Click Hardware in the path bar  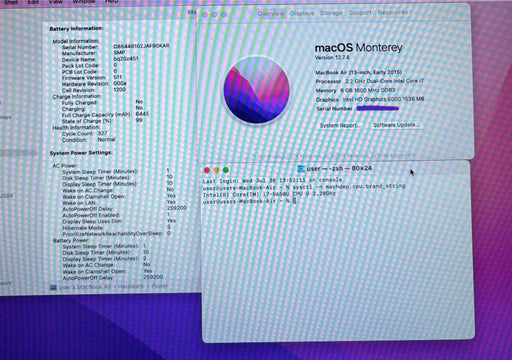pos(131,286)
